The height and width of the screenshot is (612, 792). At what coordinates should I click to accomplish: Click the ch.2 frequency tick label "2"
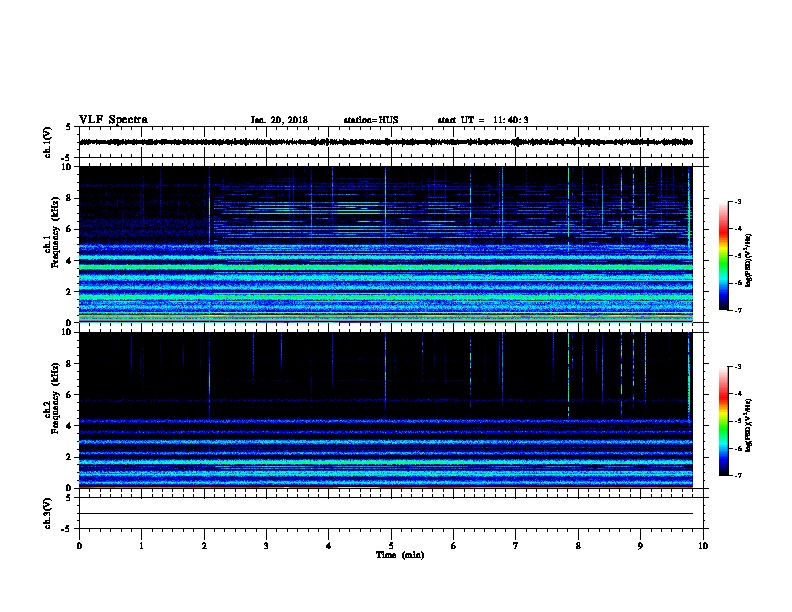pyautogui.click(x=68, y=457)
